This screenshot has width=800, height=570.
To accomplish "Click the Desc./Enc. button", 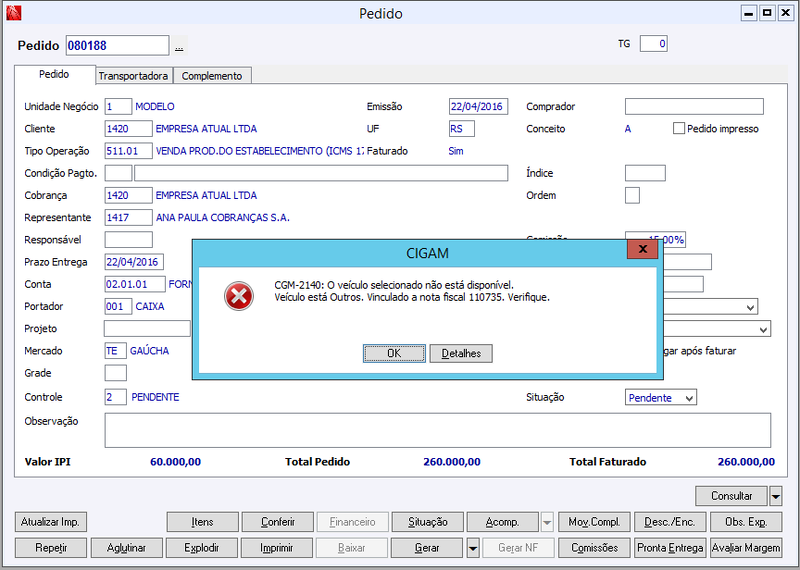I will [670, 522].
